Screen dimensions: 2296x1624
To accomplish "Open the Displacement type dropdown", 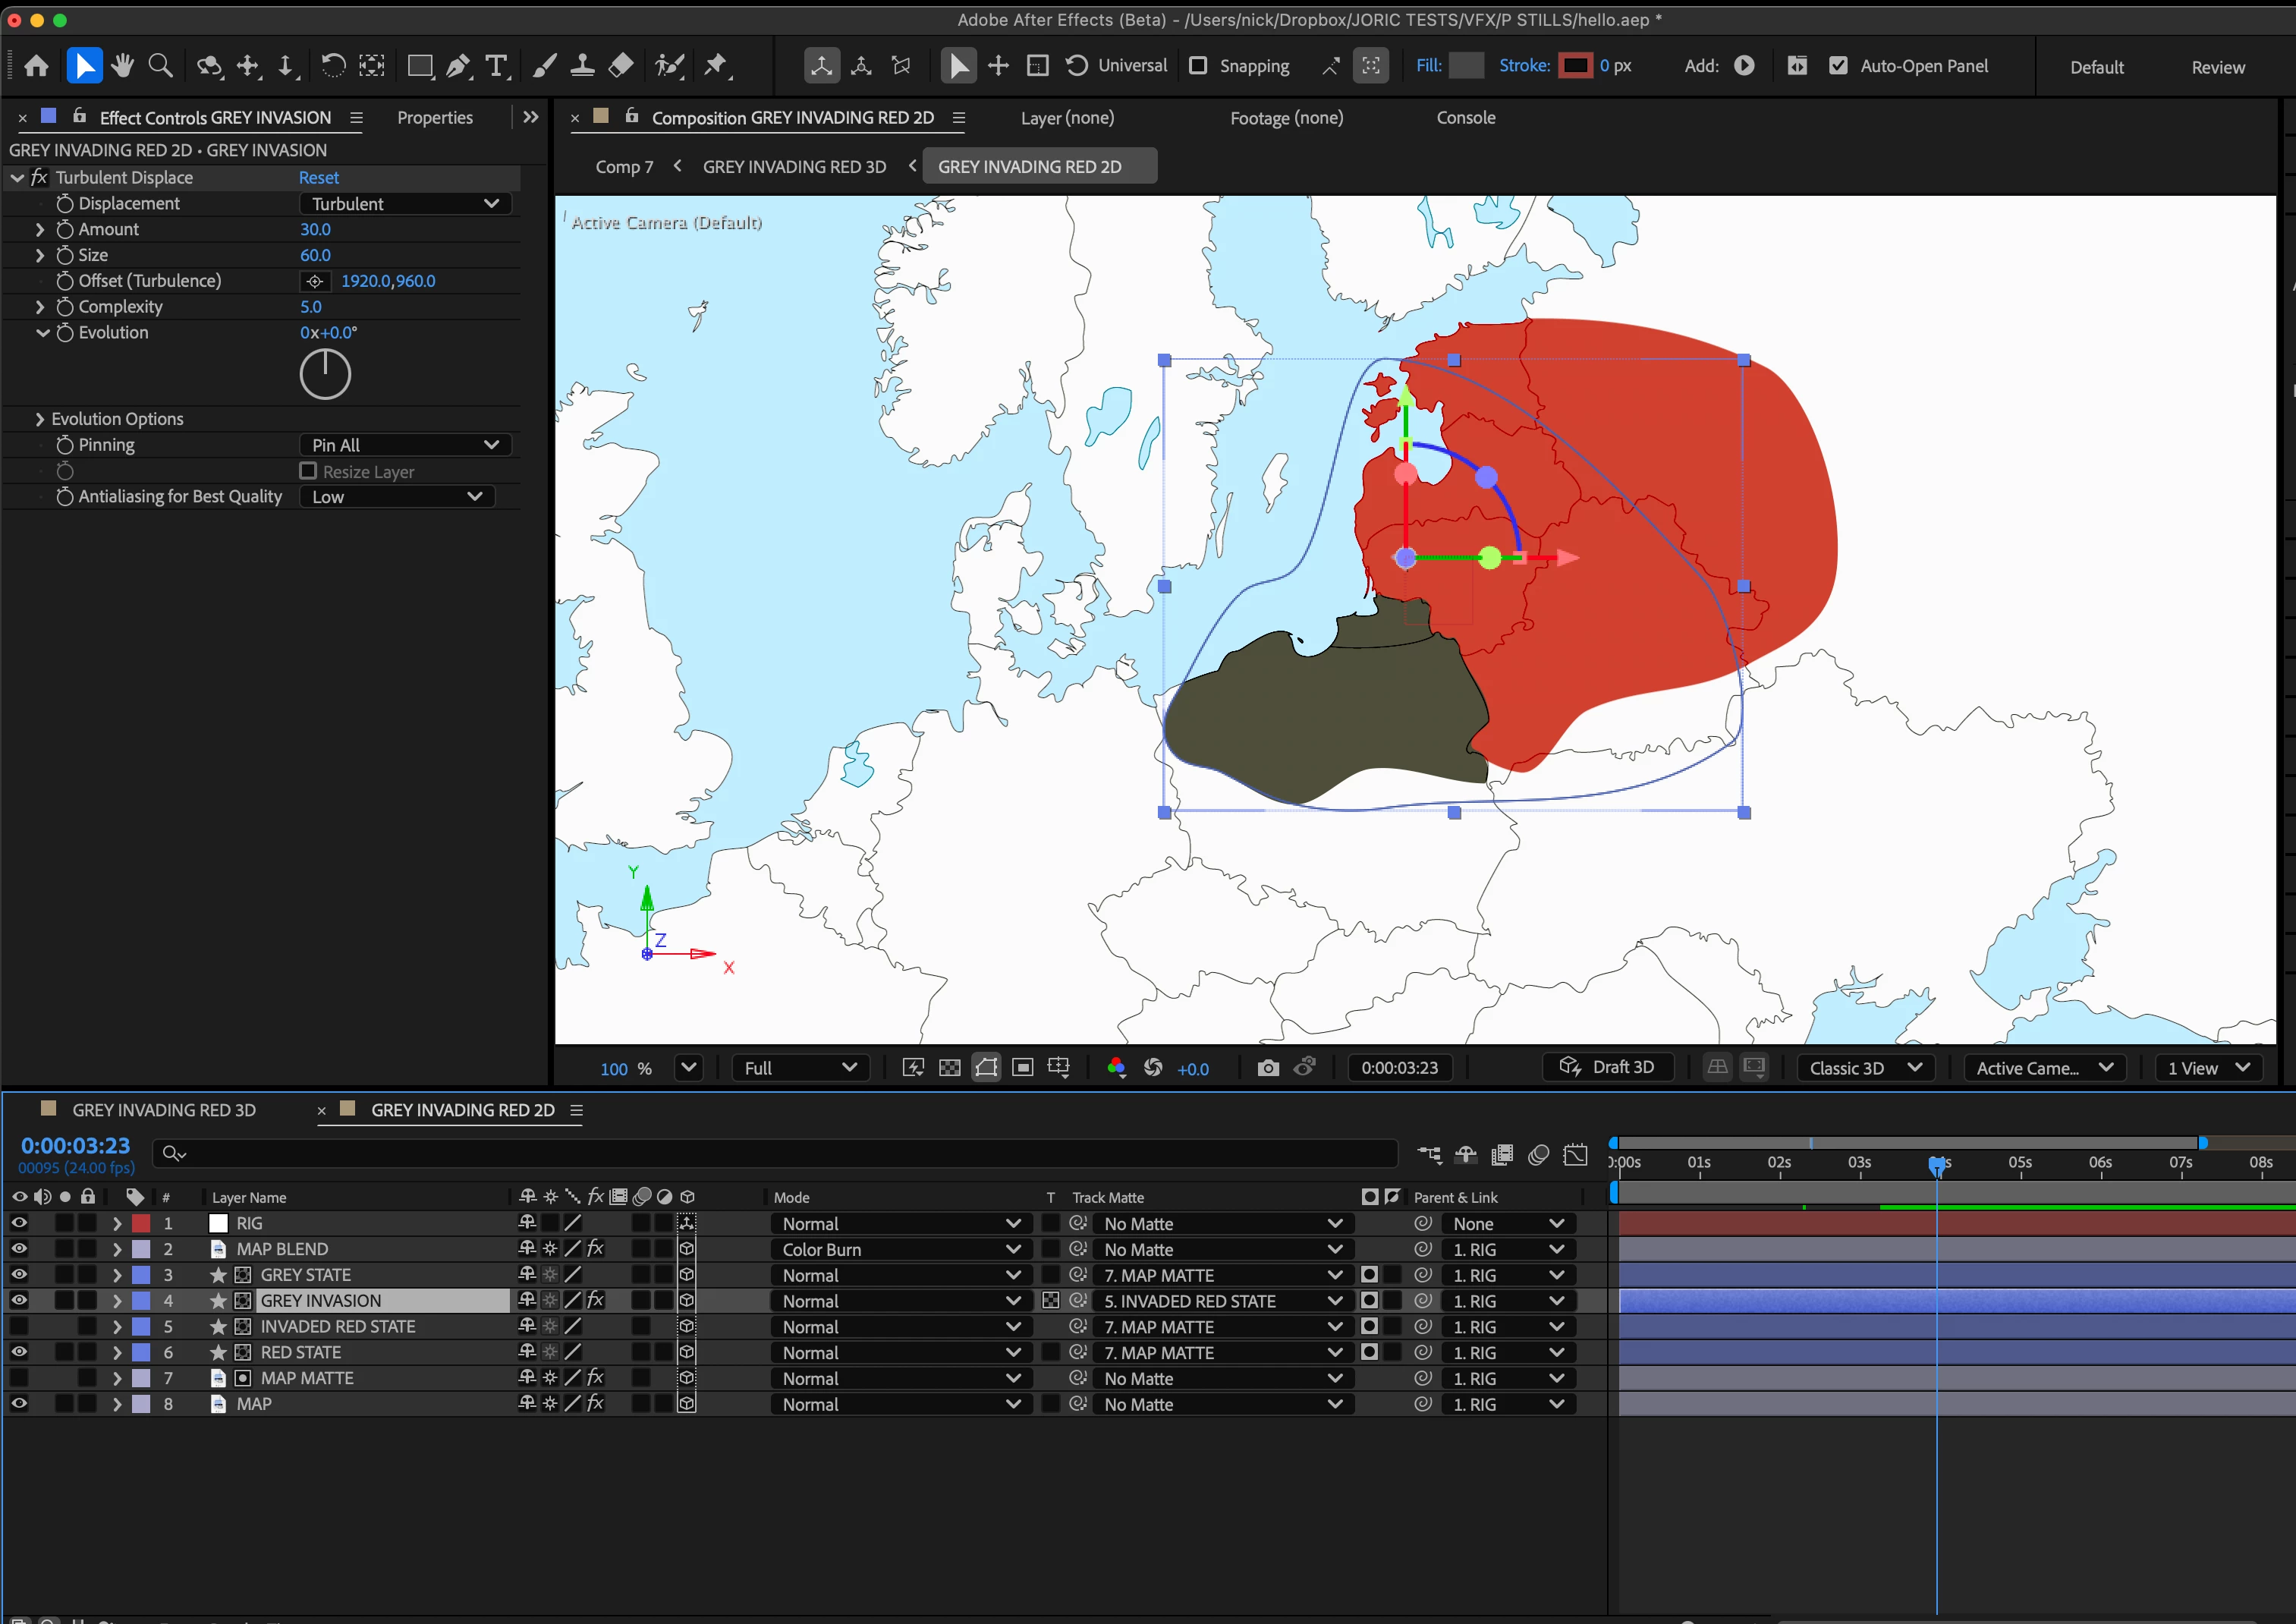I will pos(404,204).
